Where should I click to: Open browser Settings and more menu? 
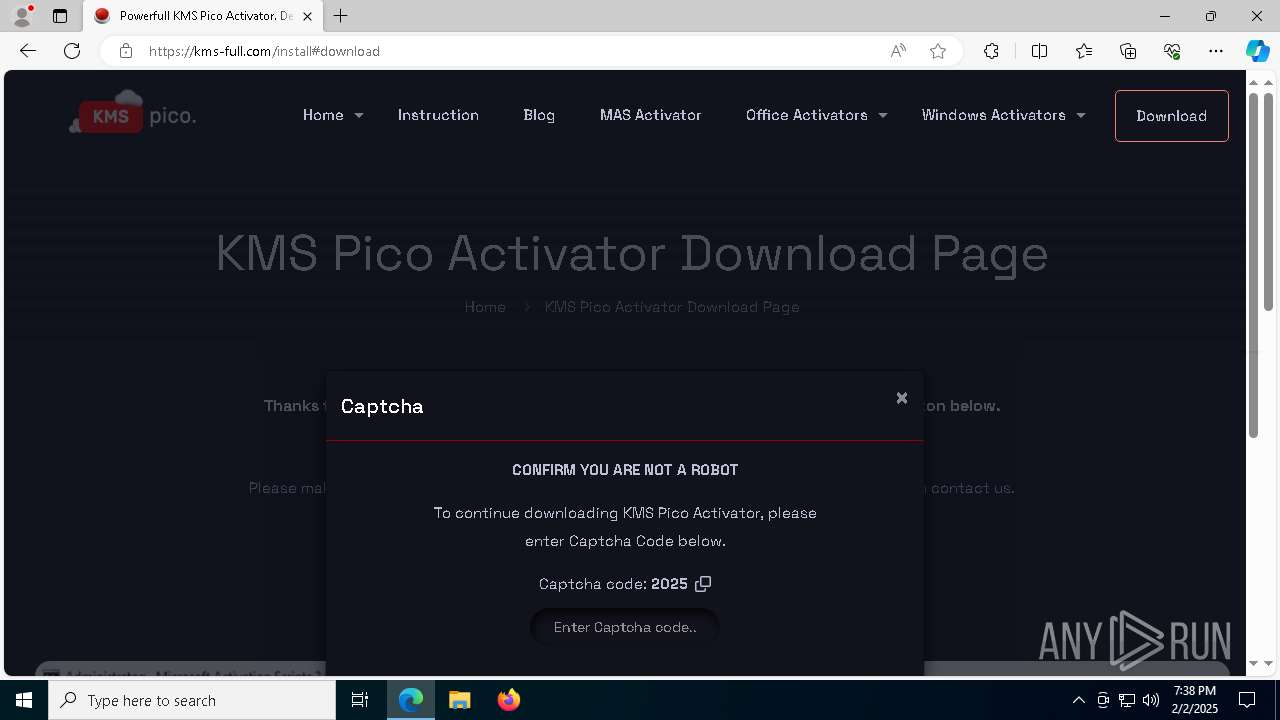1216,51
